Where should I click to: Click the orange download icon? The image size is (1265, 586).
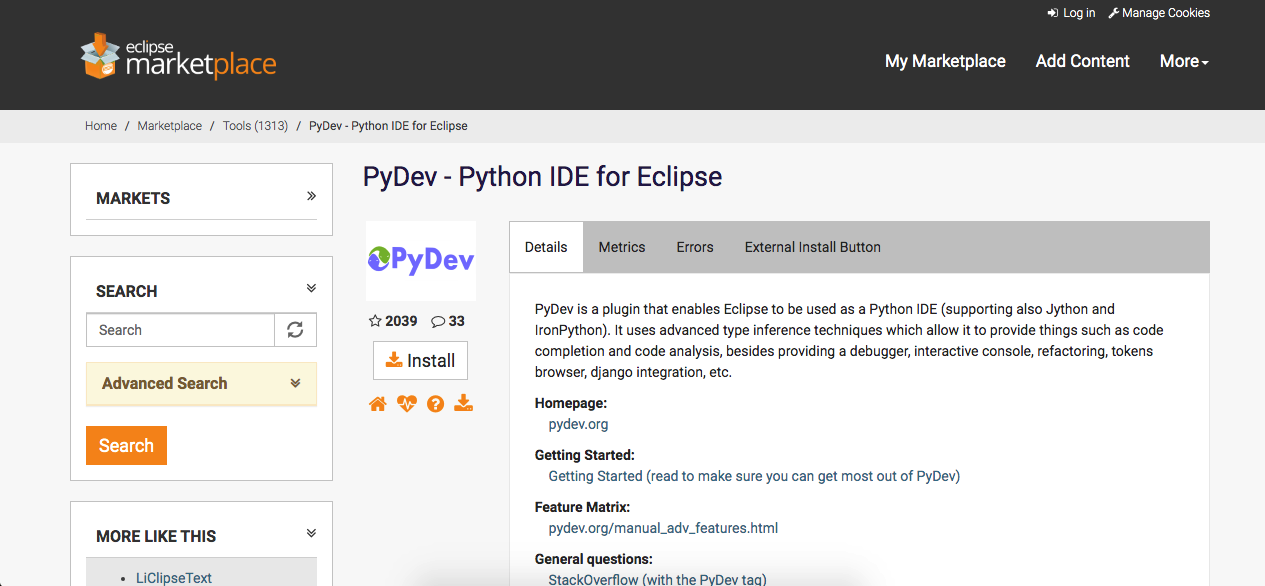(463, 403)
